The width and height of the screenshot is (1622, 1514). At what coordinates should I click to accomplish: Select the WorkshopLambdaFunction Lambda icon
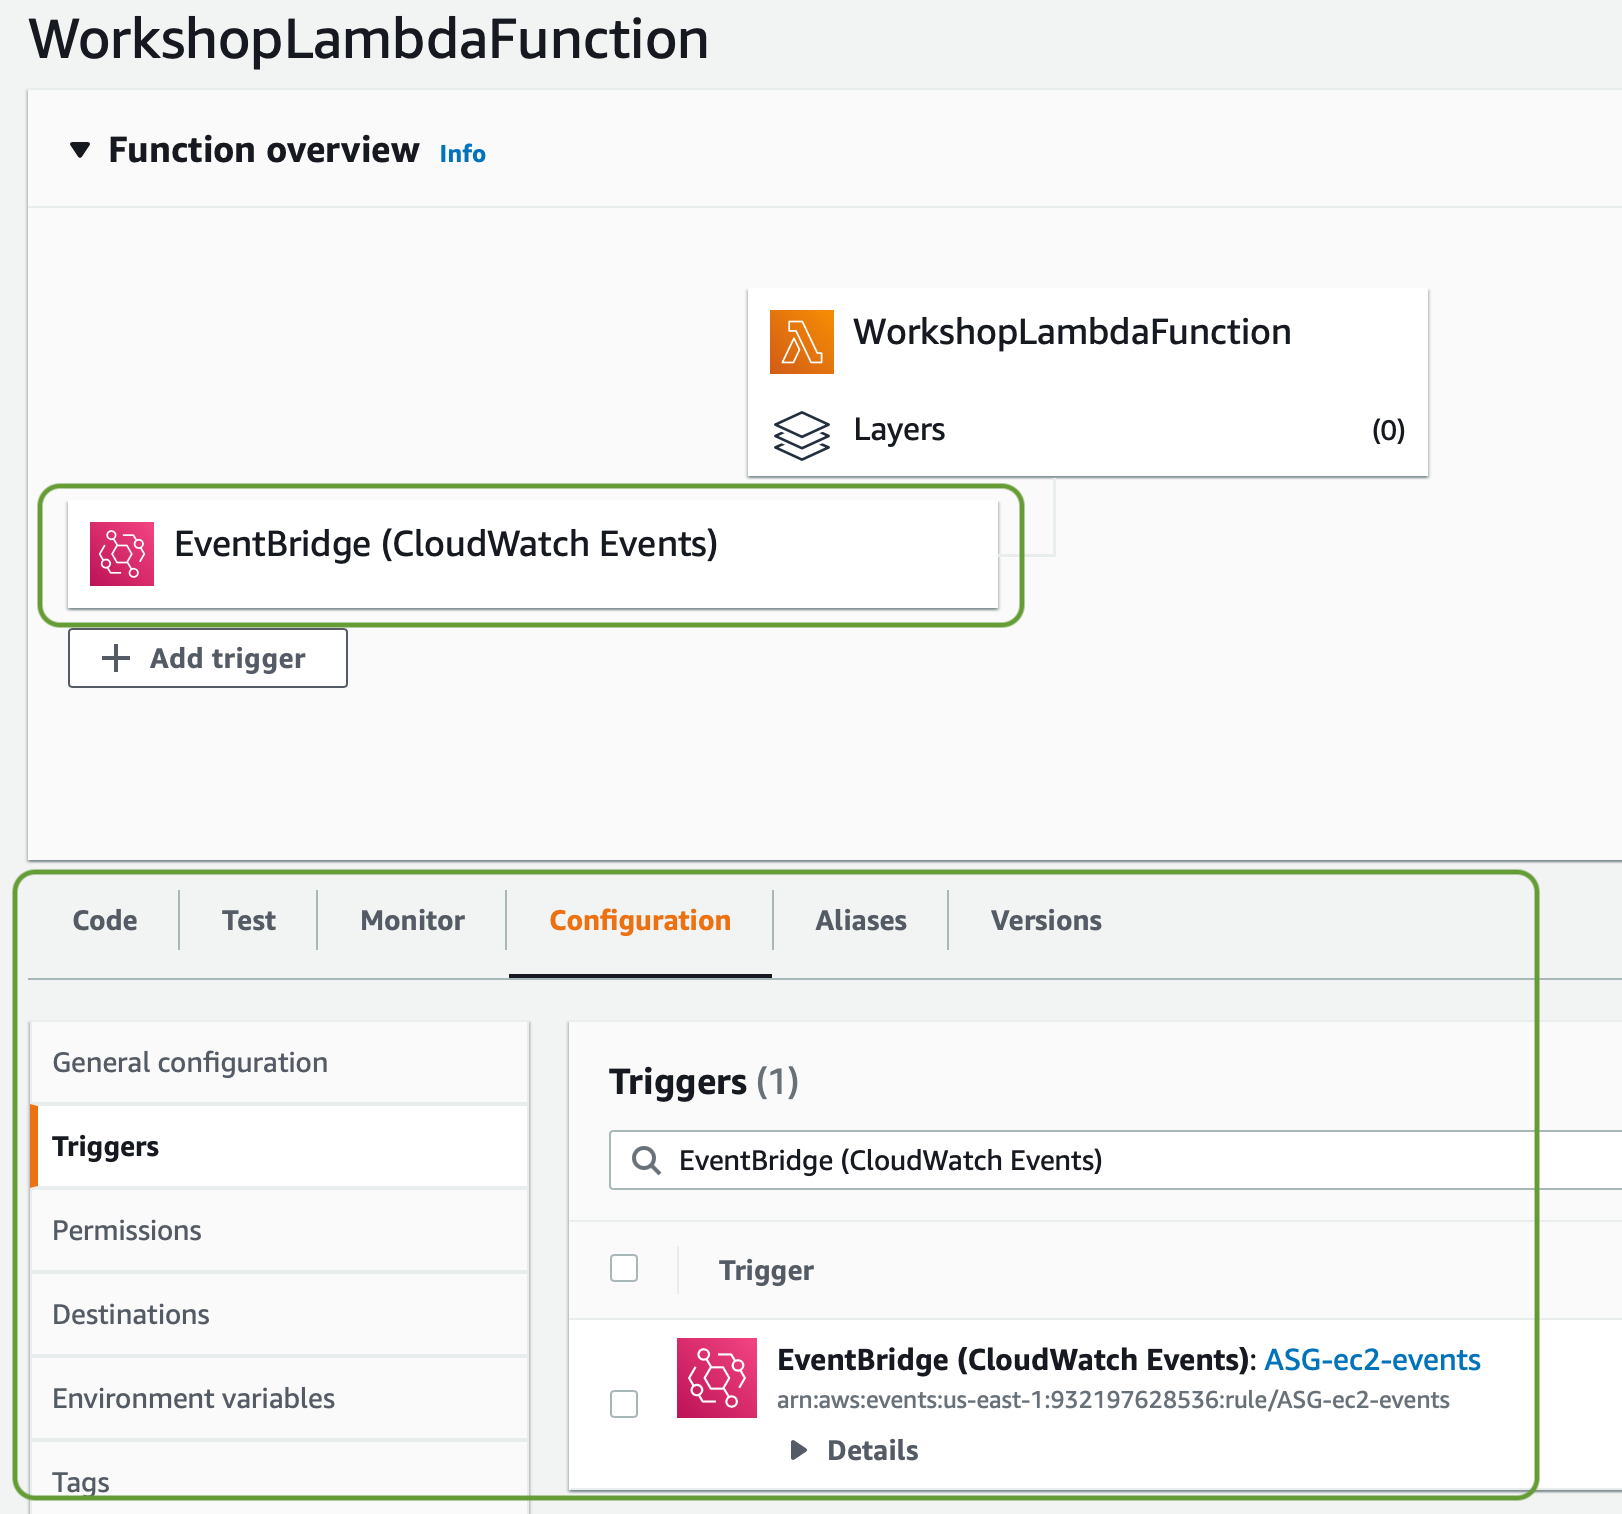[801, 341]
